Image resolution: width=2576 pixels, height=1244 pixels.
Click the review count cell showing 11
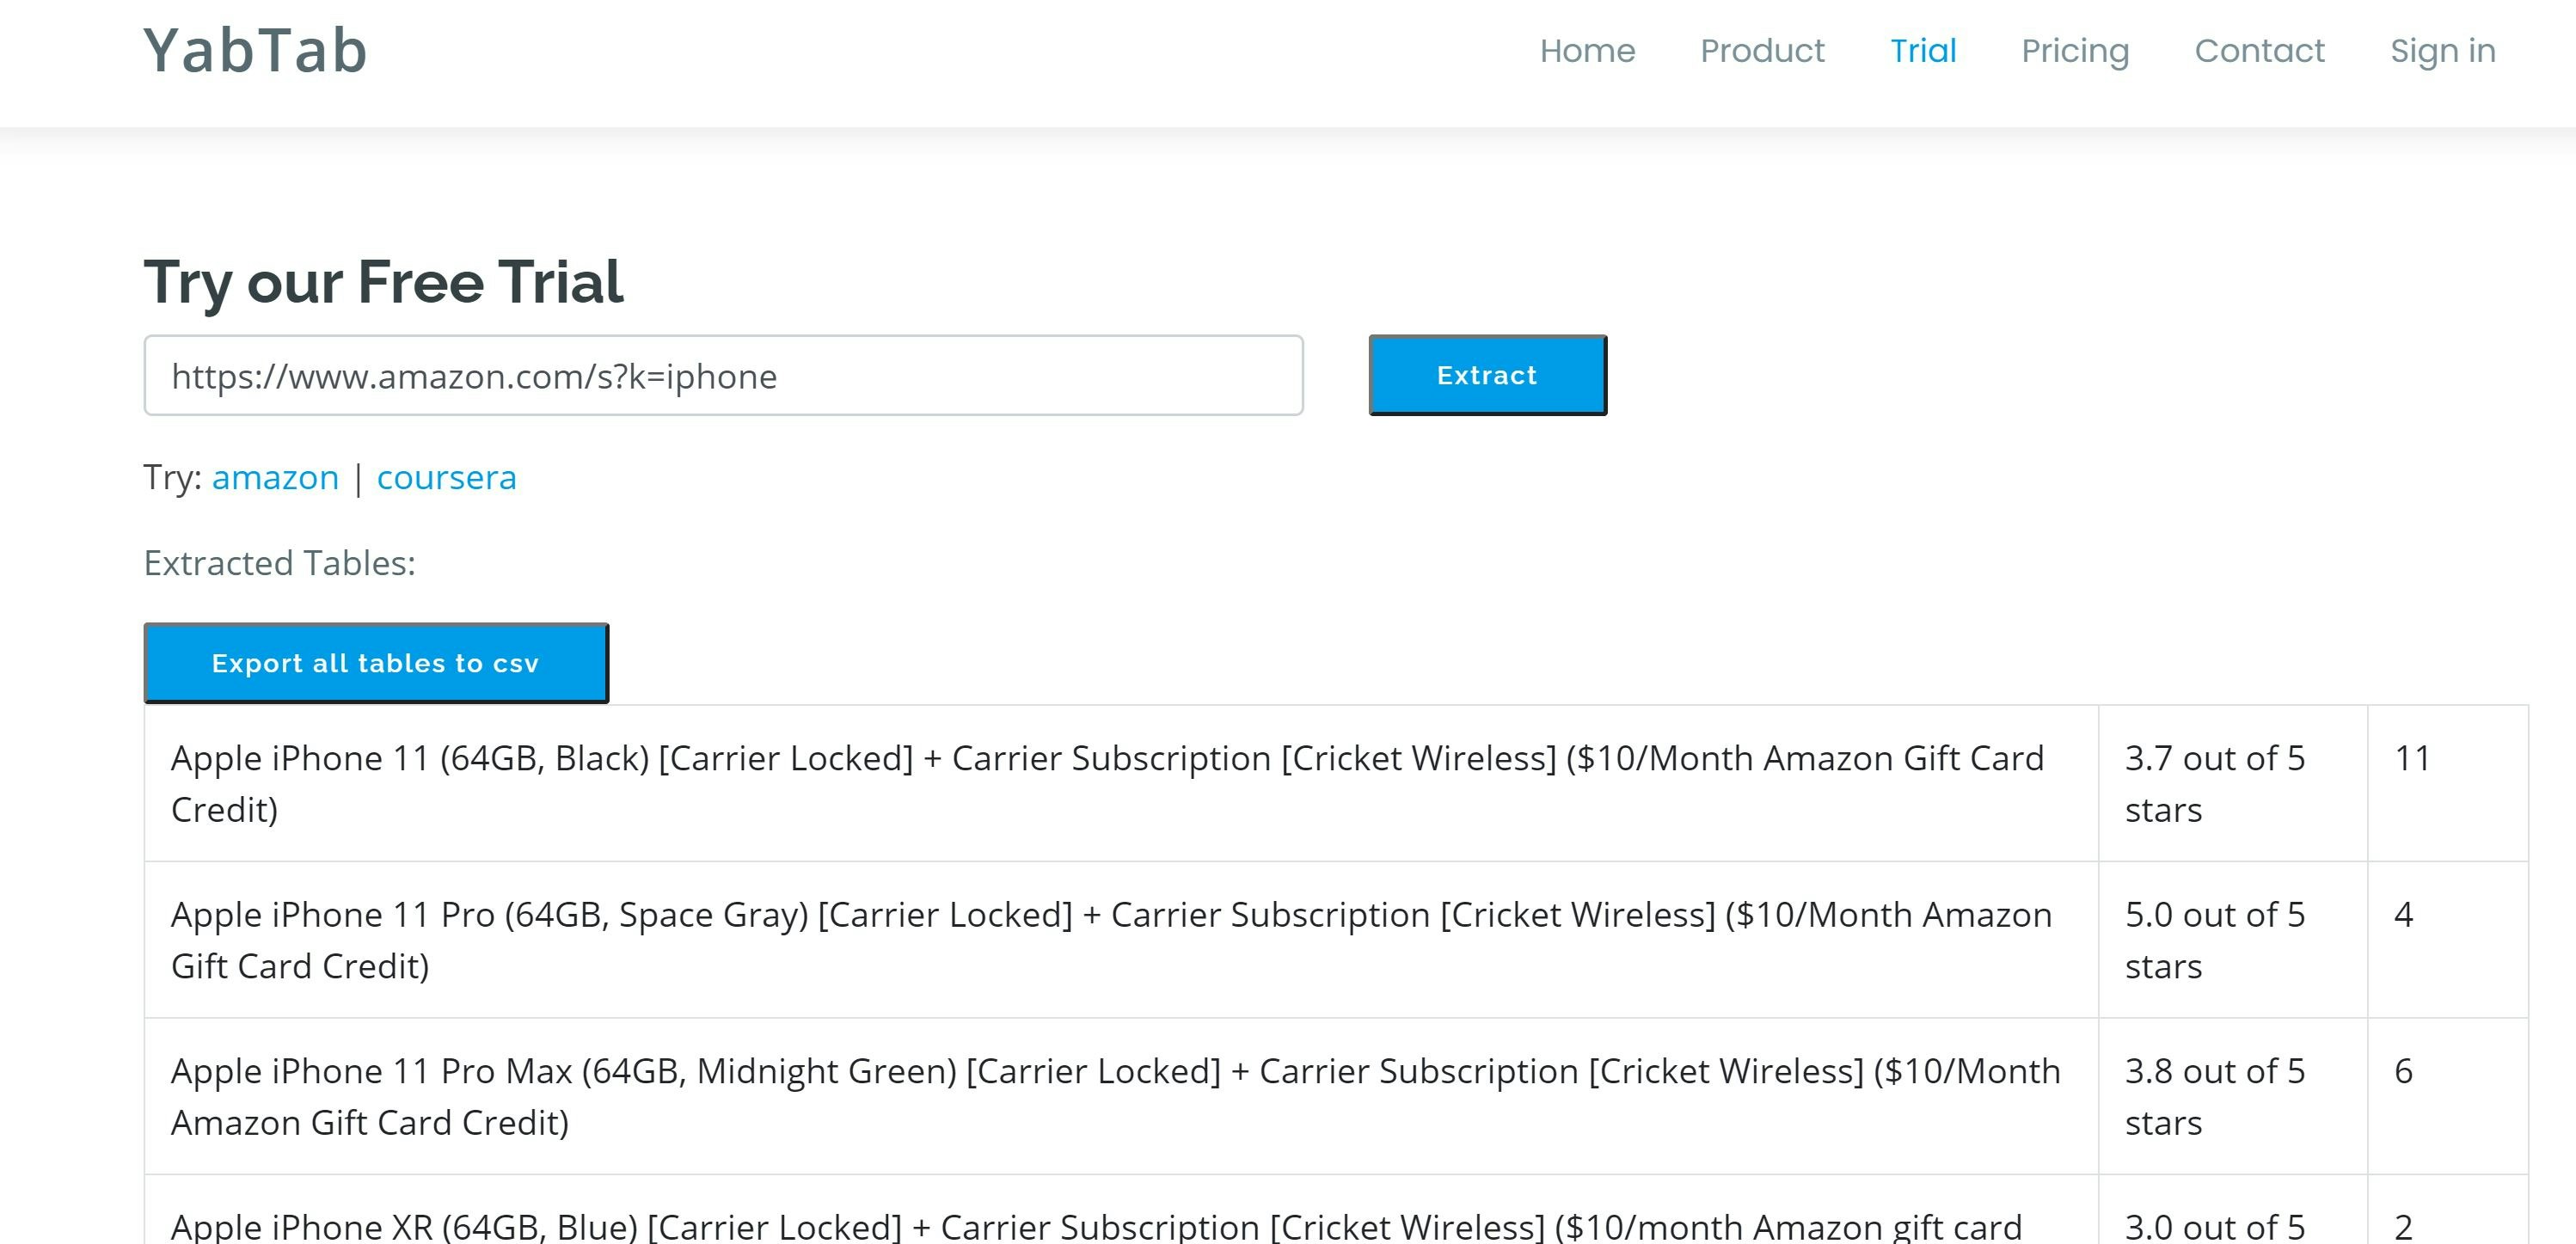pos(2412,759)
